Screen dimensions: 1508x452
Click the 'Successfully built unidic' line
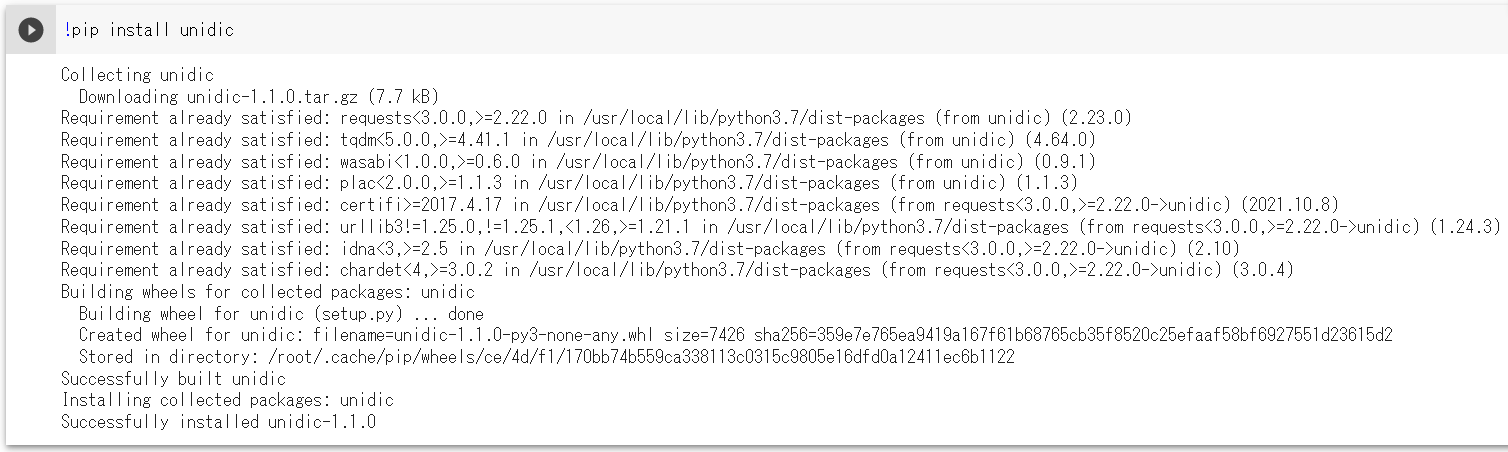pos(173,379)
